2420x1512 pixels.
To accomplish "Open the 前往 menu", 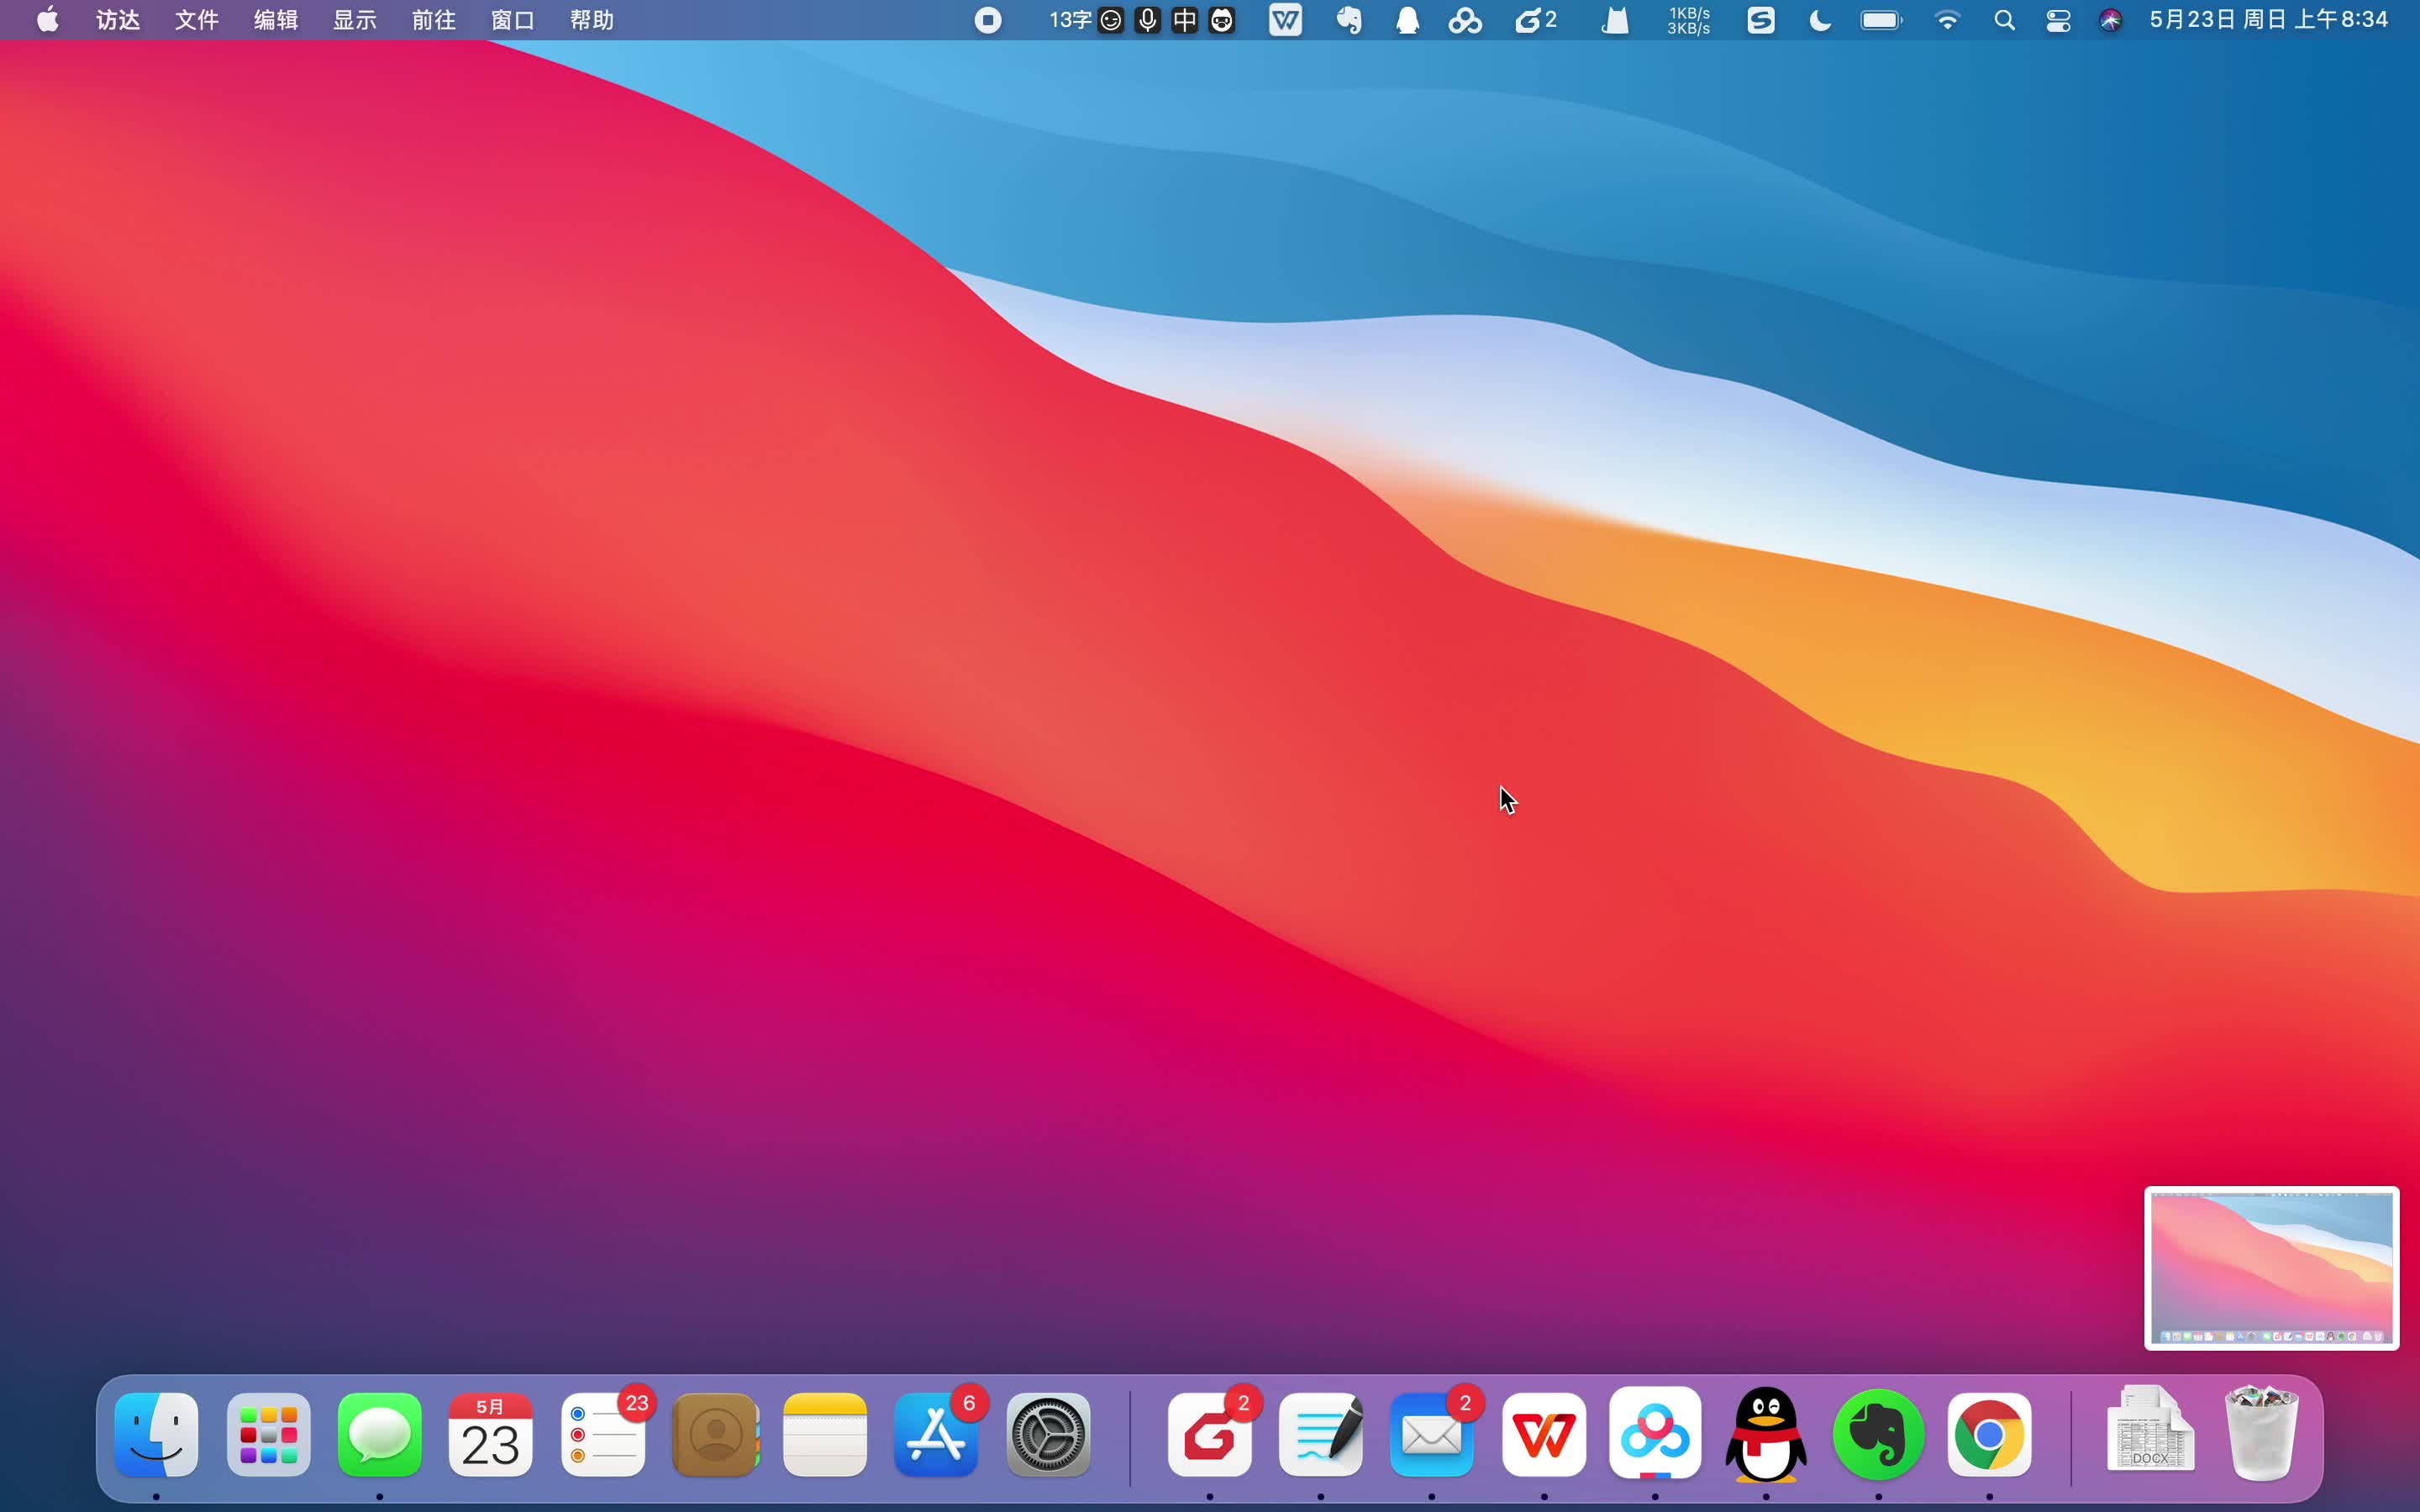I will (x=433, y=20).
